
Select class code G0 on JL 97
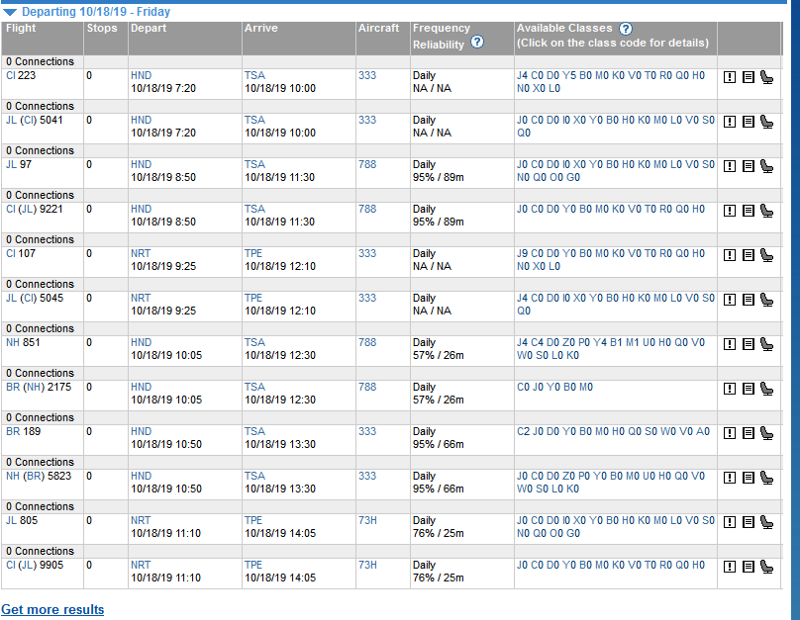pos(573,178)
